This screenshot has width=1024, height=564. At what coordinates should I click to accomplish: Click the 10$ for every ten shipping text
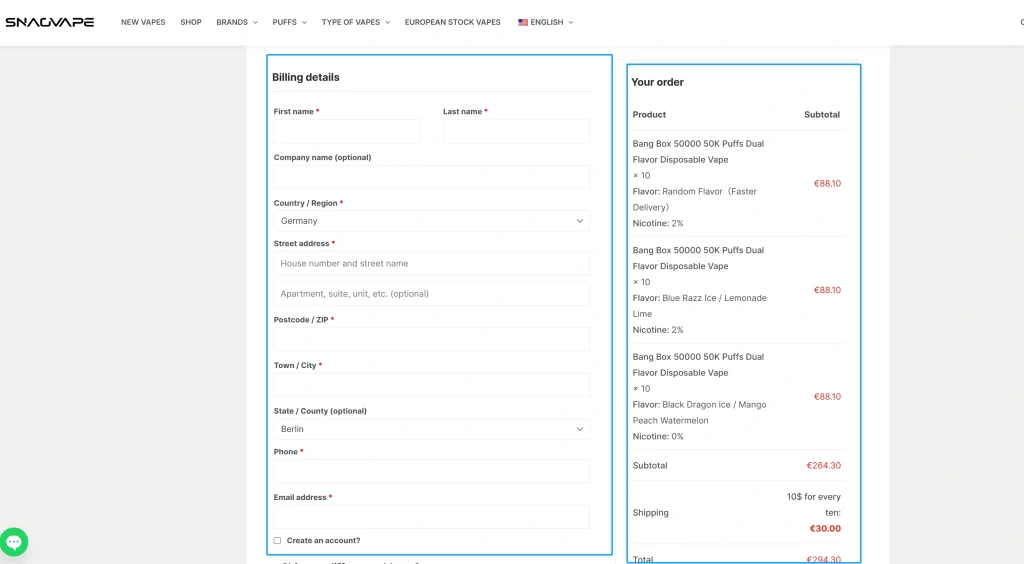click(x=814, y=505)
